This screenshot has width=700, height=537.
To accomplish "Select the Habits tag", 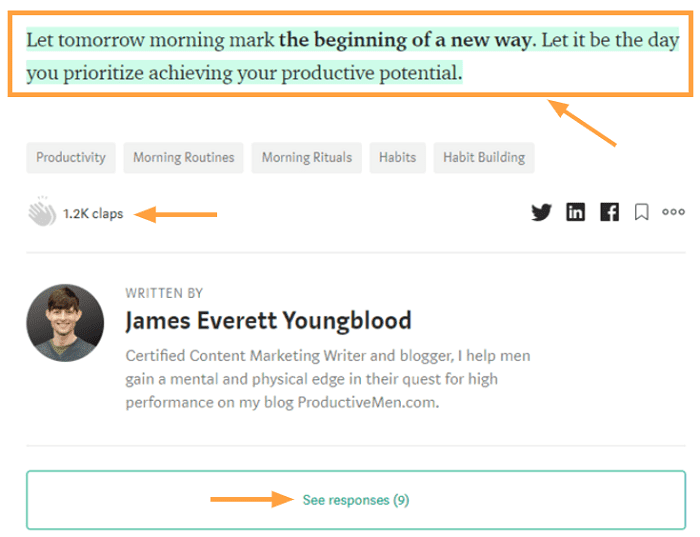I will [x=397, y=158].
